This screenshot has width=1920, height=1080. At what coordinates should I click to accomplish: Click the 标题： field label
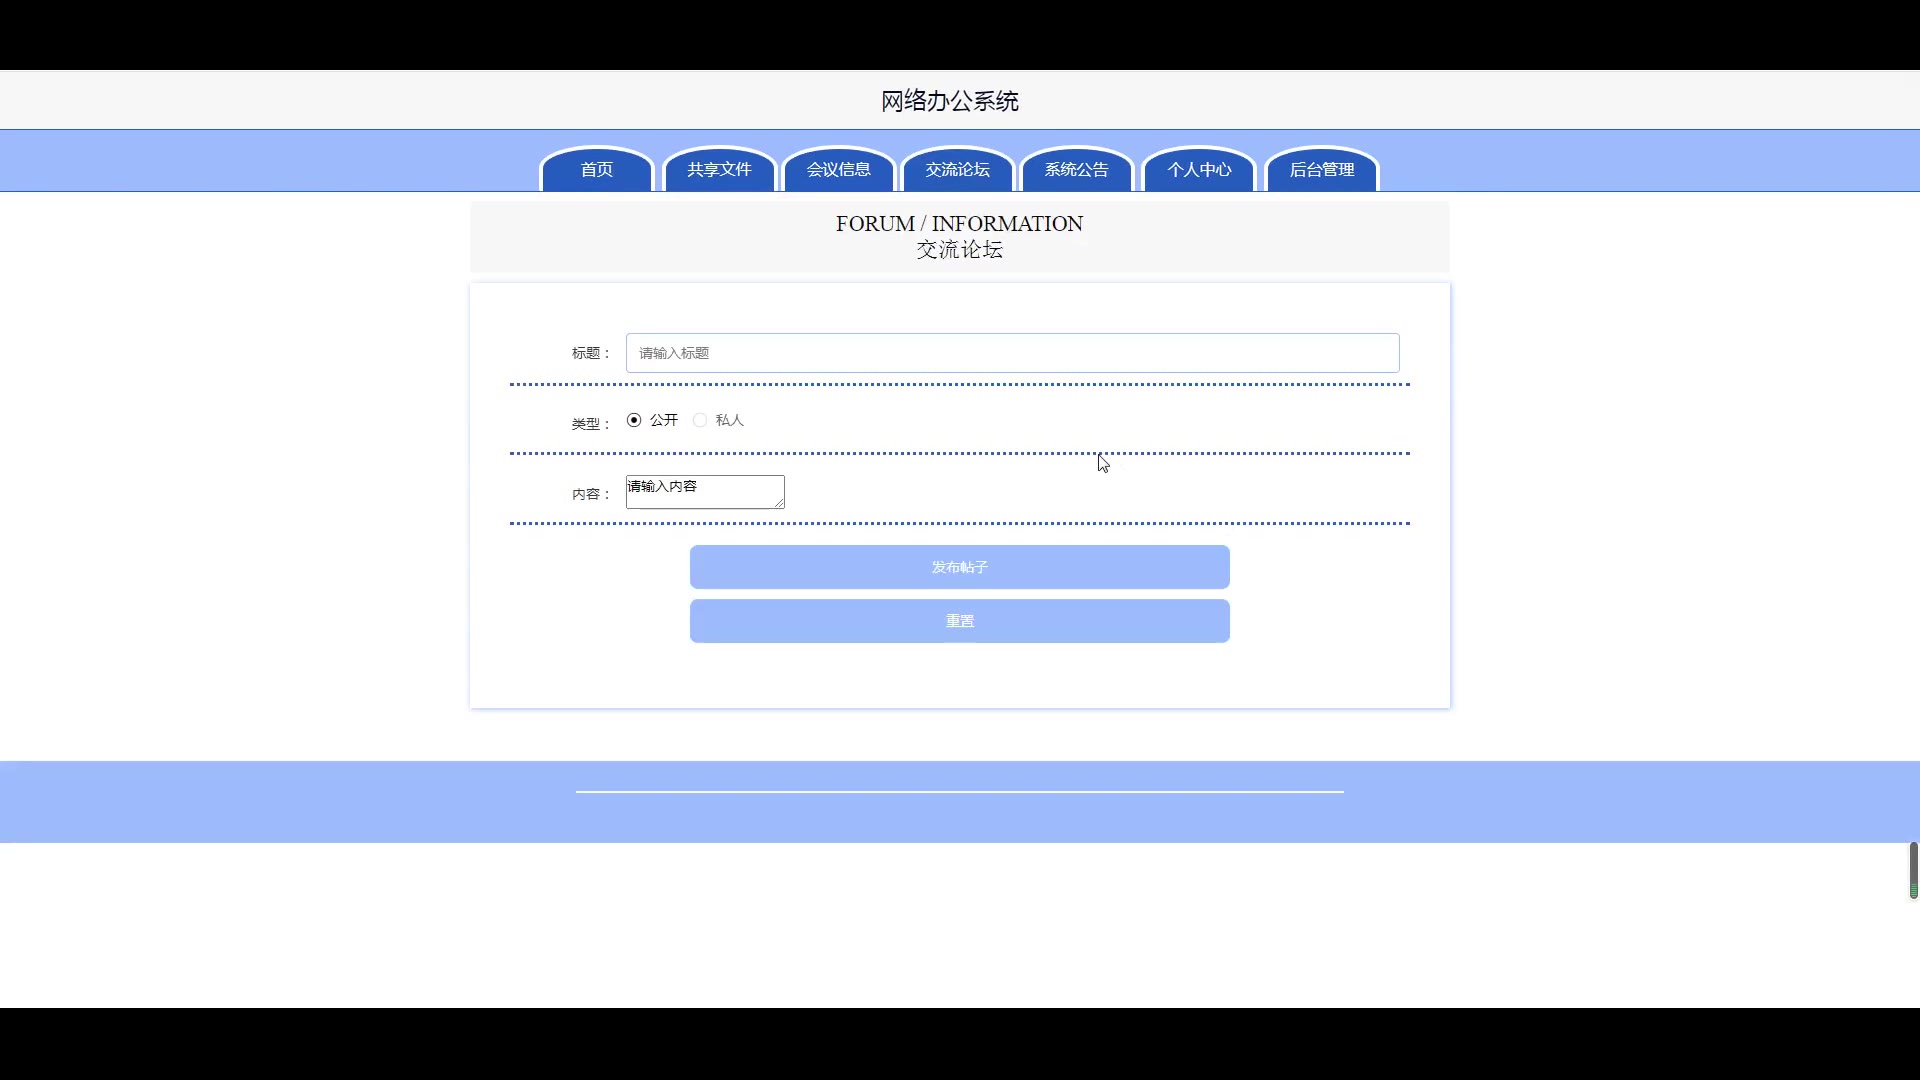coord(590,353)
